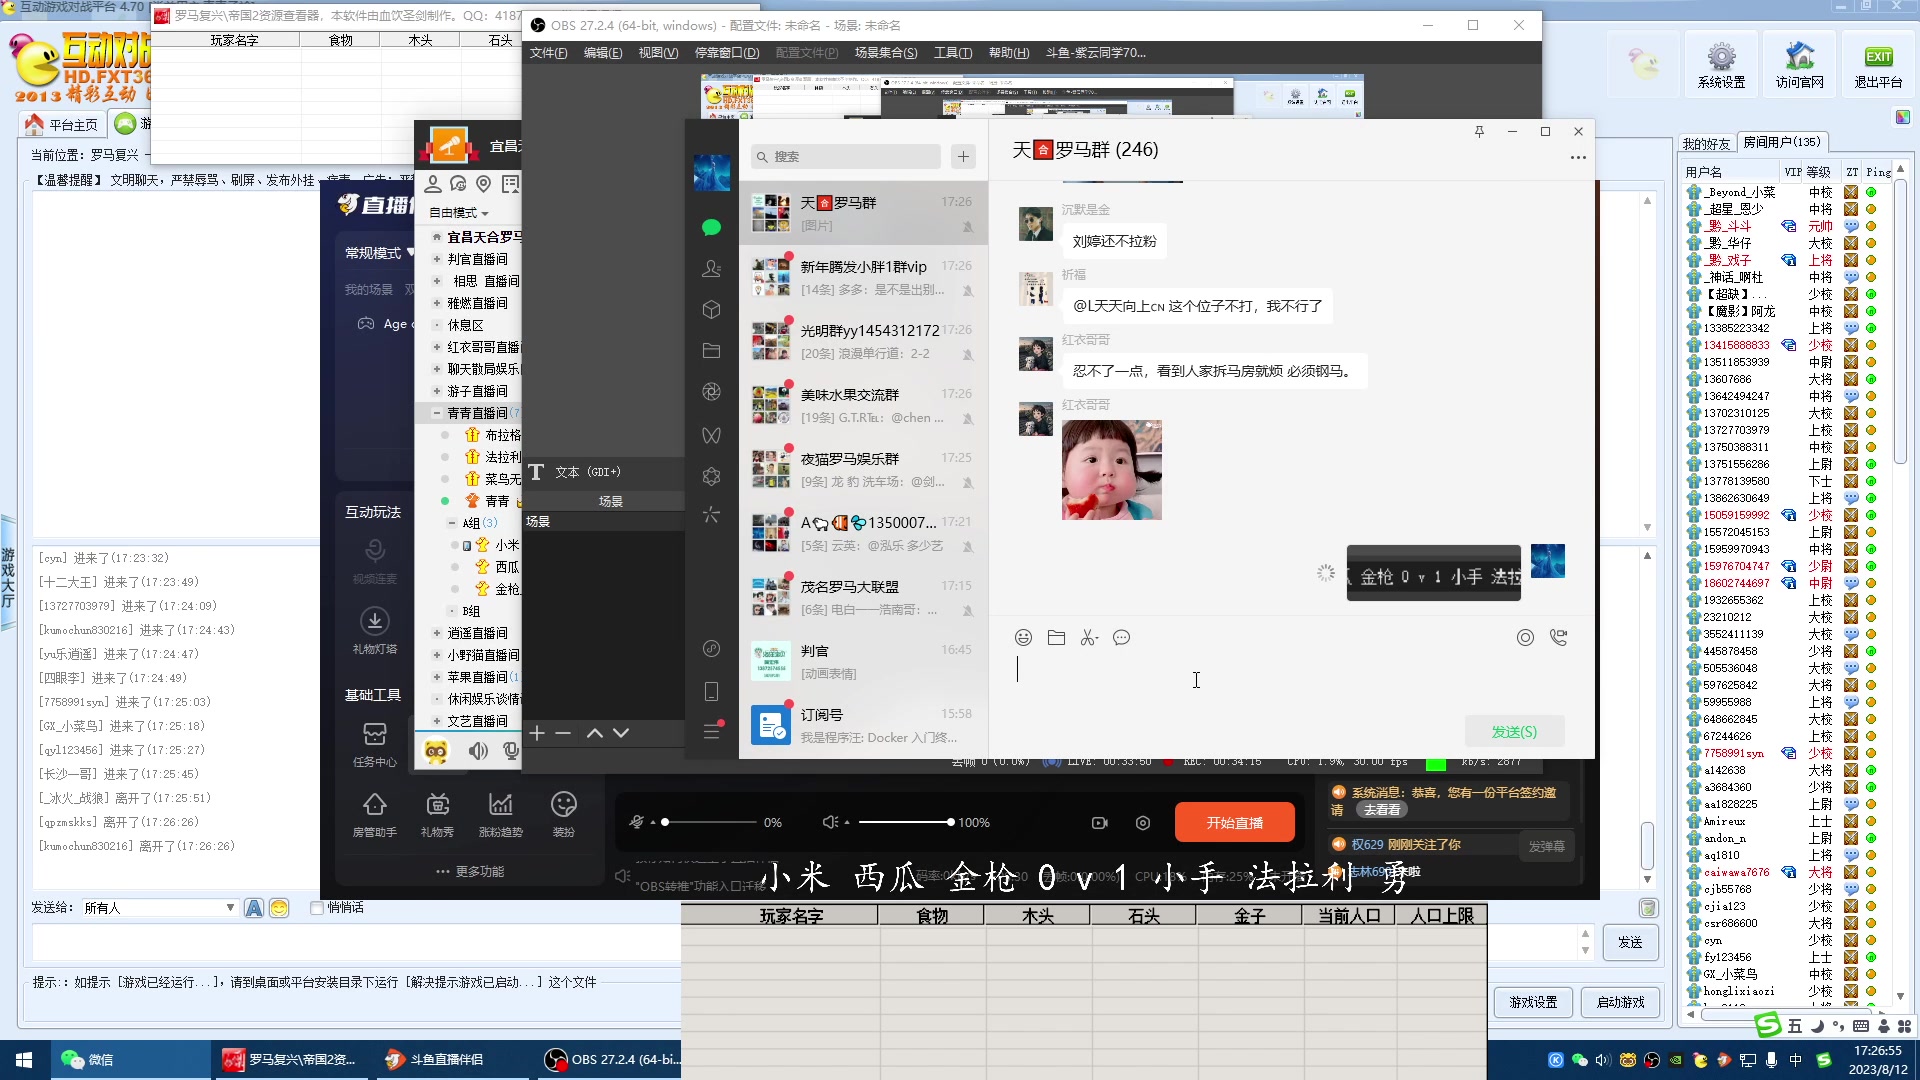The width and height of the screenshot is (1920, 1080).
Task: Click the WeChat screenshot scissors icon
Action: 1089,638
